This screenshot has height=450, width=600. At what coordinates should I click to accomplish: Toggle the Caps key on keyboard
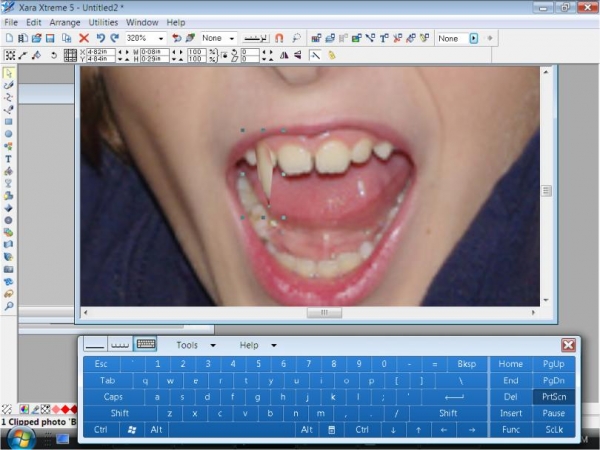(113, 397)
